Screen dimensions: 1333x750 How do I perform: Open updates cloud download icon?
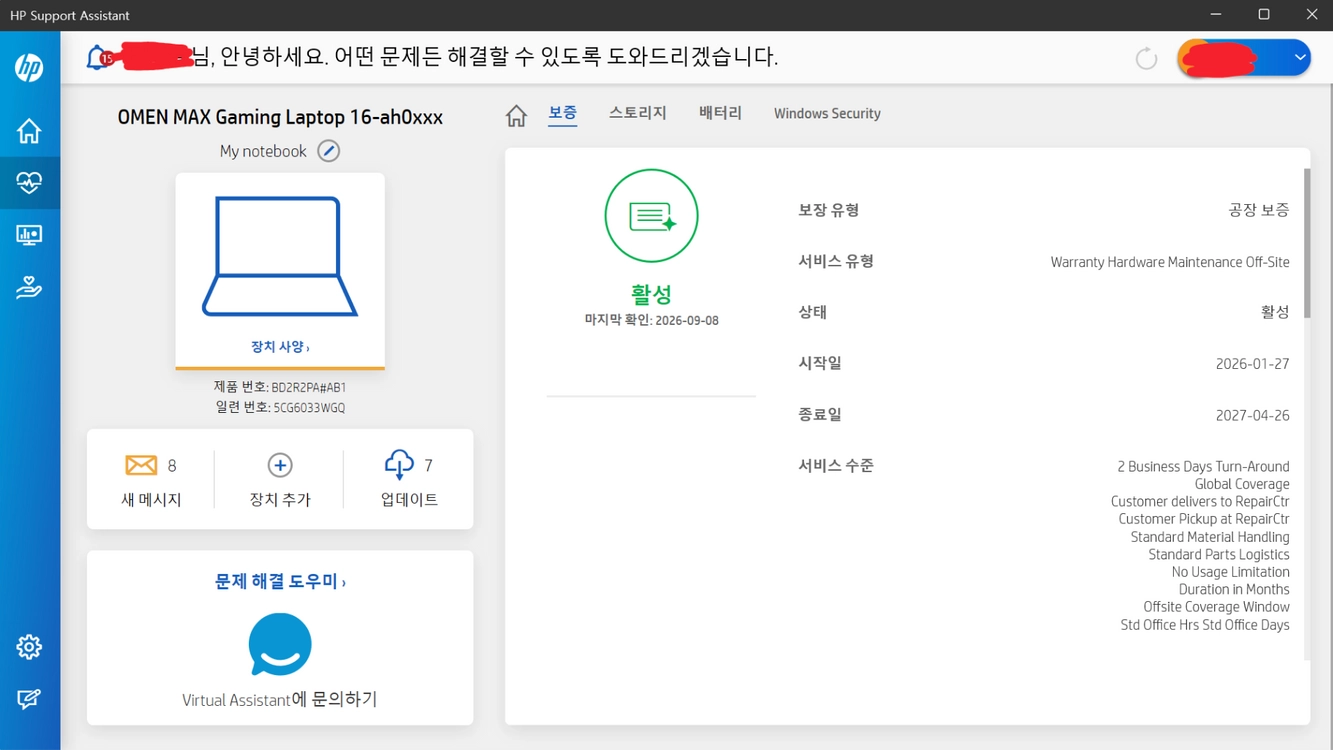(x=399, y=464)
